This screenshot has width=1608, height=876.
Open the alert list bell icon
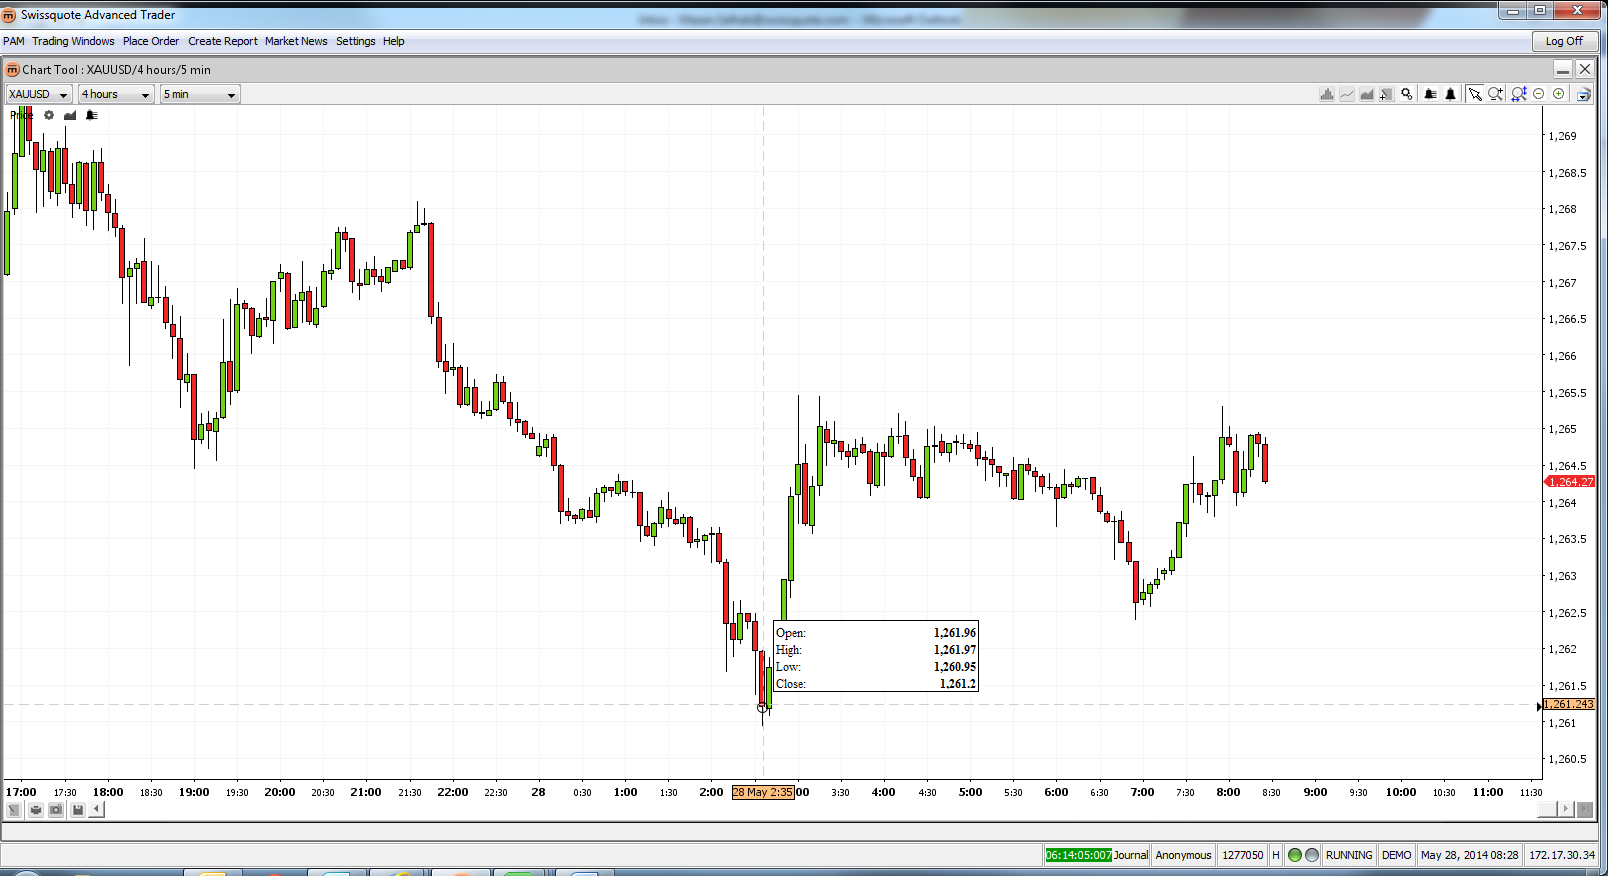click(1431, 94)
